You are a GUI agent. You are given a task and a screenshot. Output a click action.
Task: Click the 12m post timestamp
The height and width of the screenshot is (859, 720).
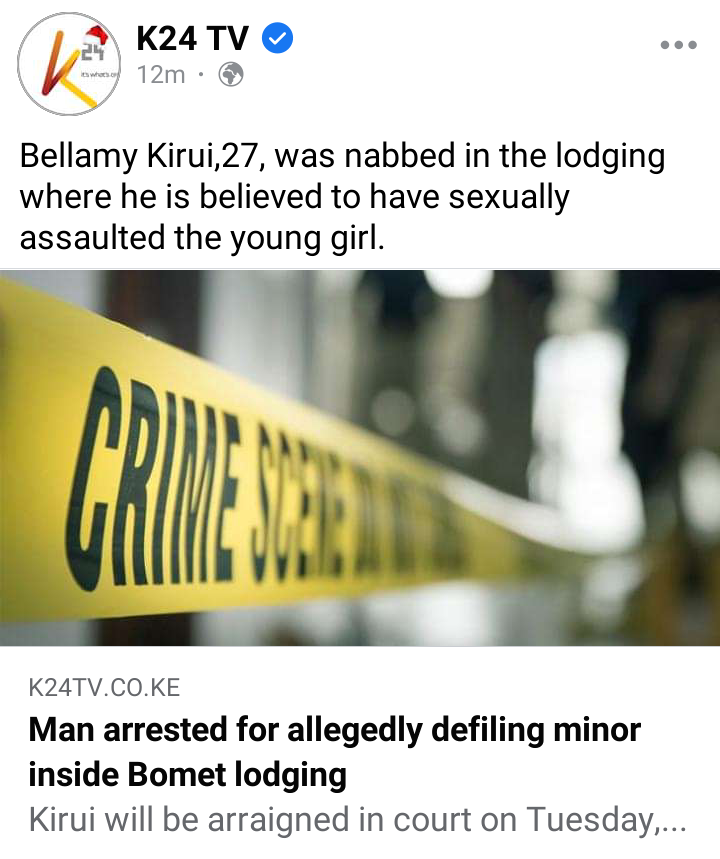pos(161,75)
